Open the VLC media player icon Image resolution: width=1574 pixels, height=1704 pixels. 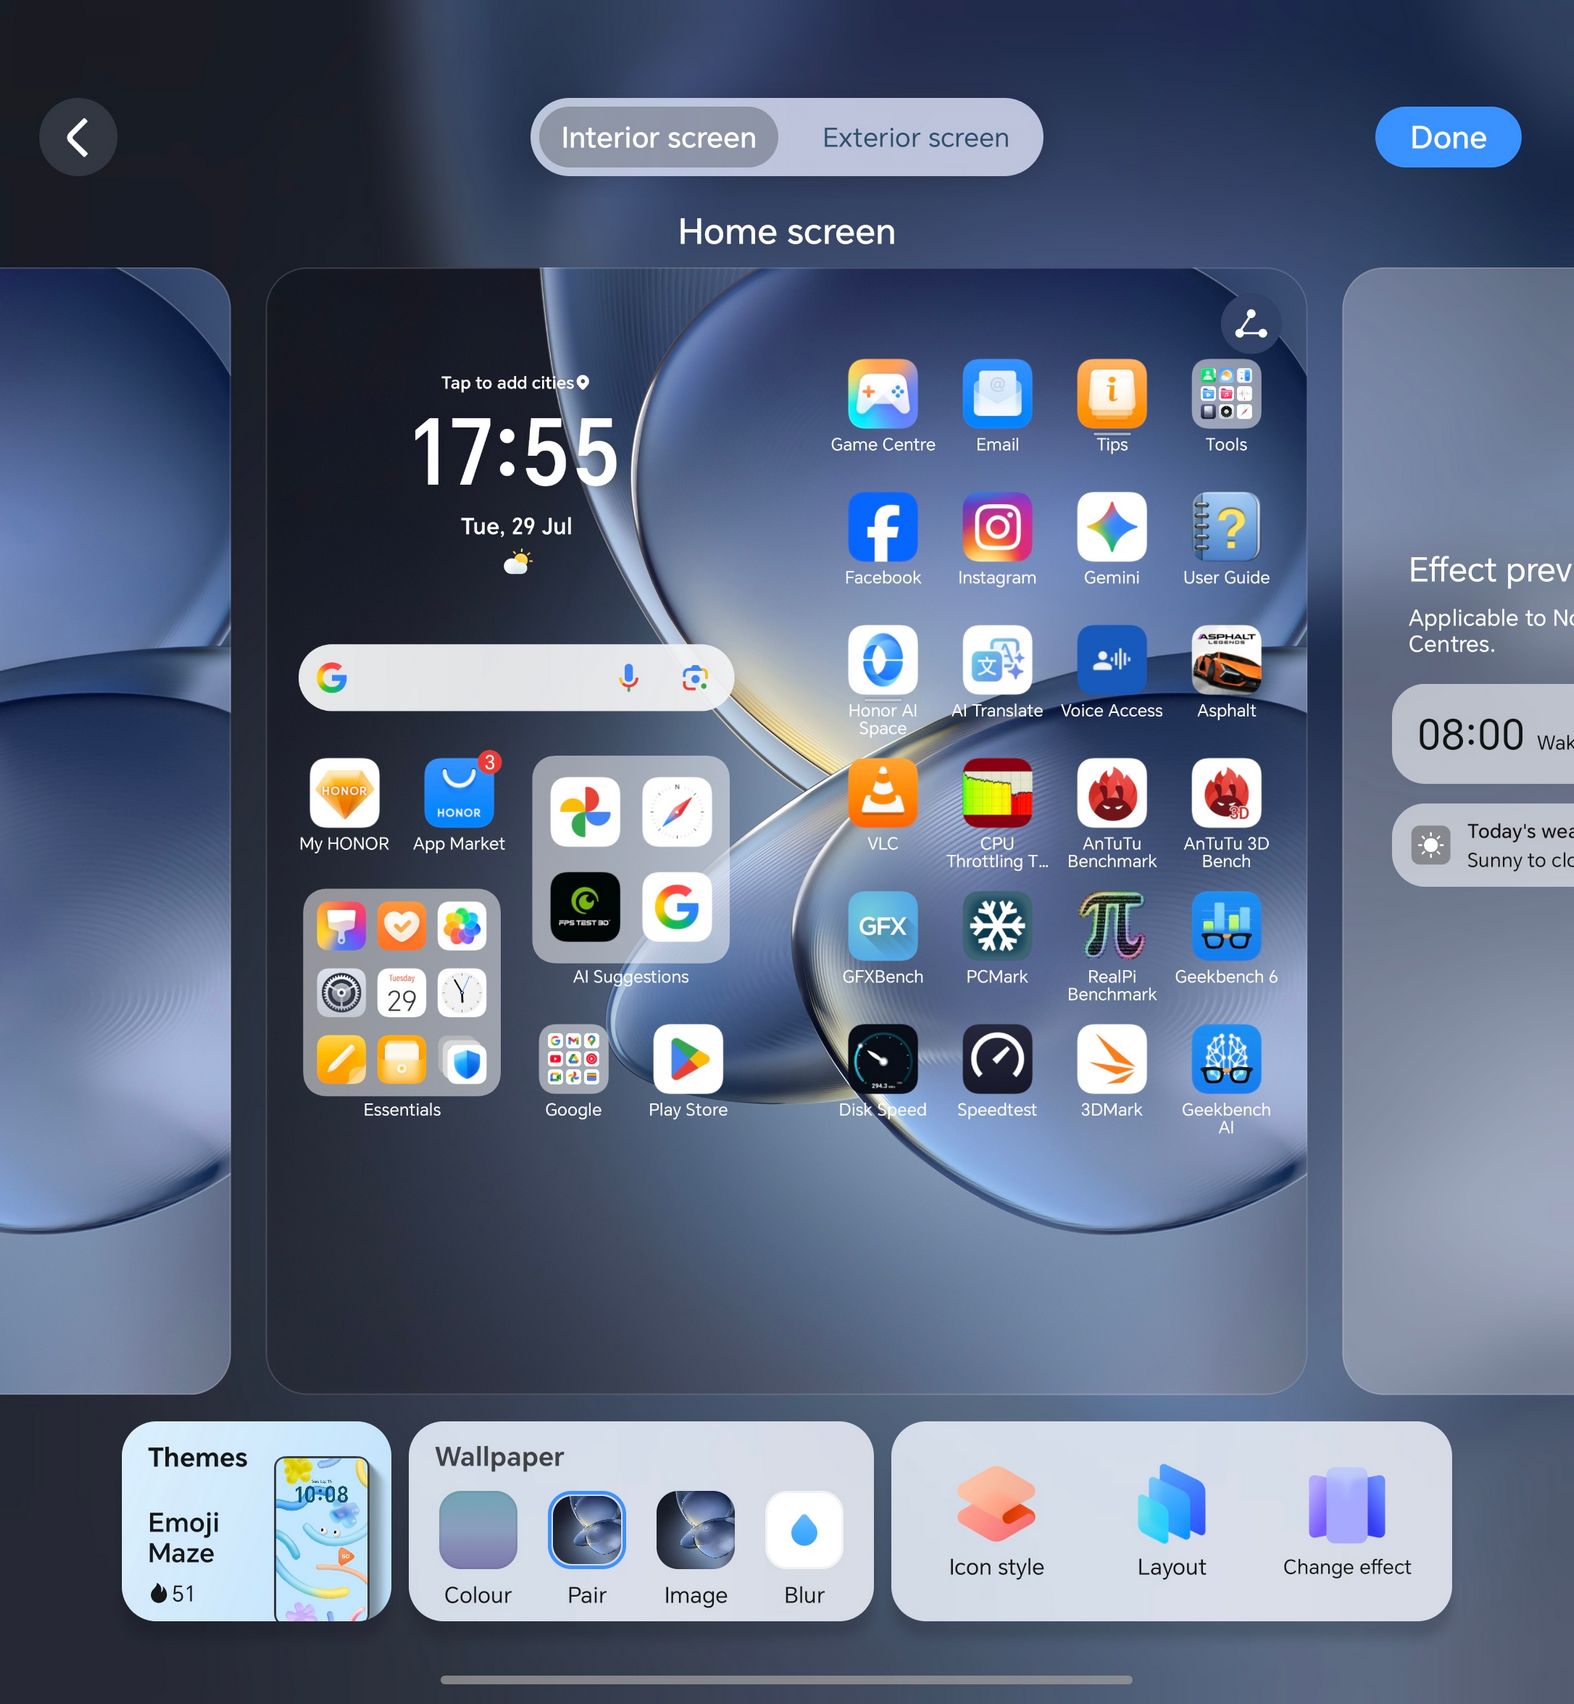pyautogui.click(x=883, y=793)
